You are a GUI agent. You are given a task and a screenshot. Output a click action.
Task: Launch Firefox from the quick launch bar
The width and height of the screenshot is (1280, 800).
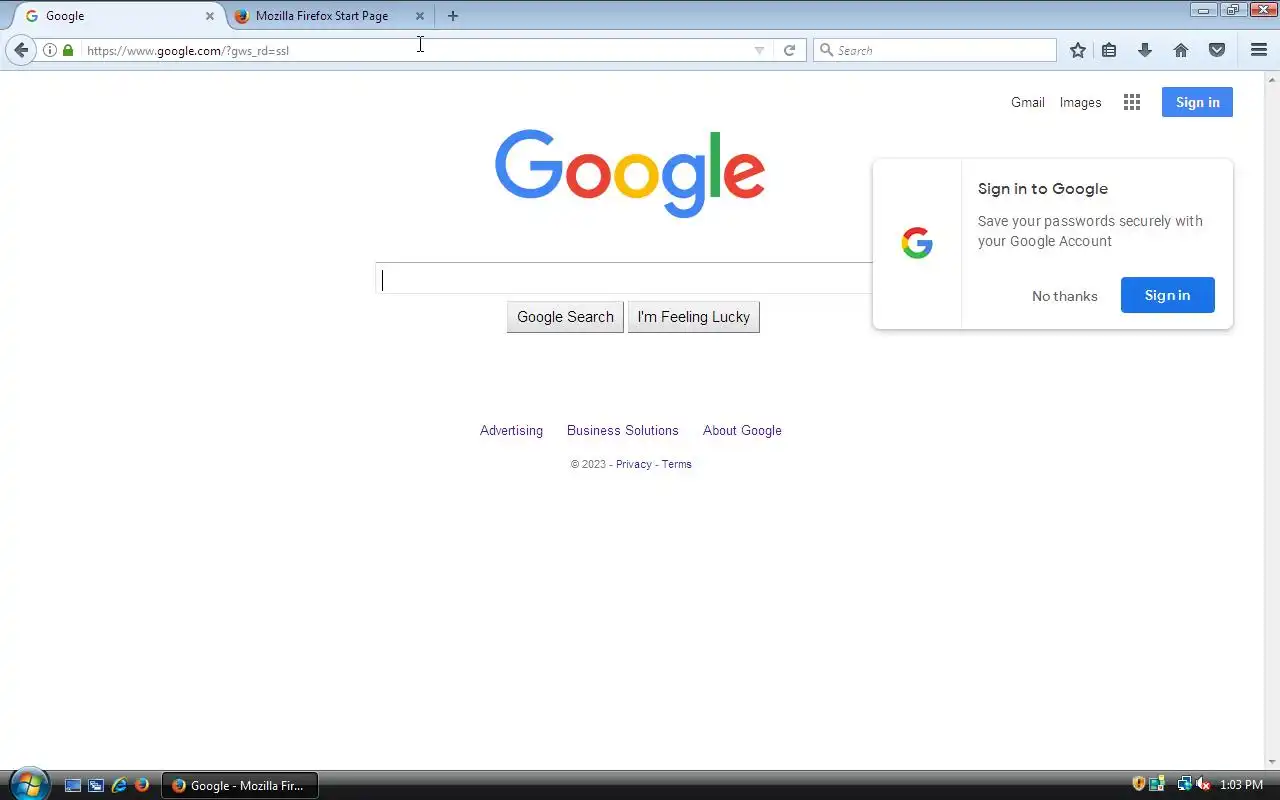point(142,786)
